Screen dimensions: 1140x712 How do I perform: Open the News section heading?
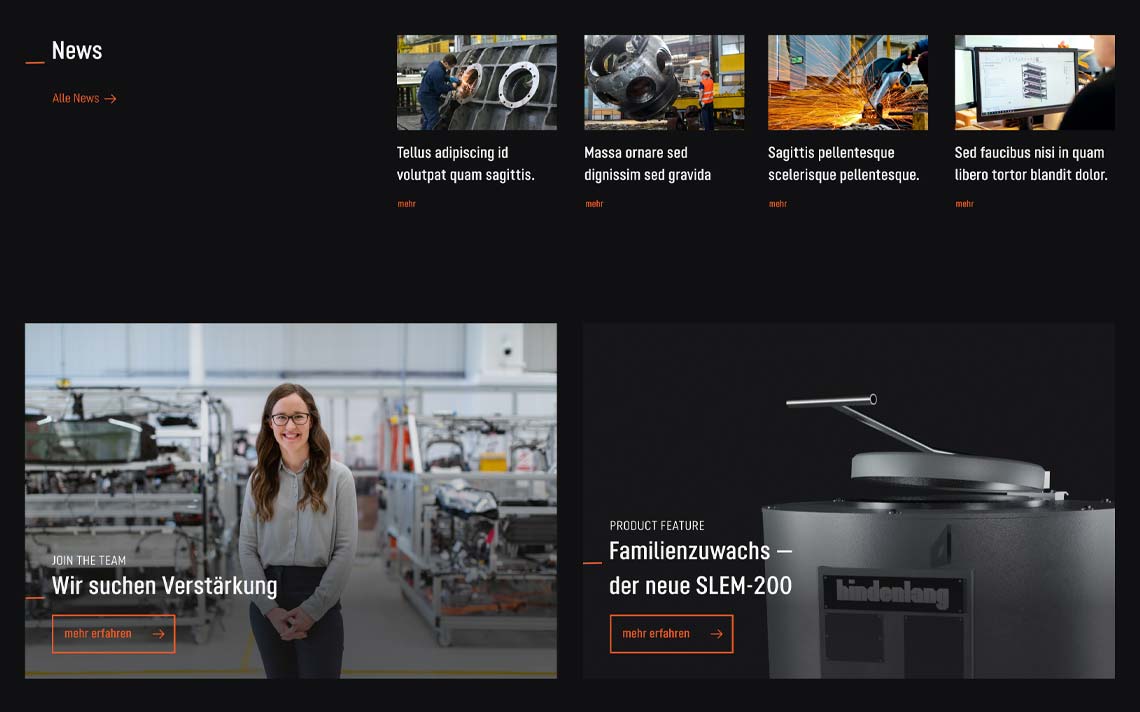[x=76, y=50]
